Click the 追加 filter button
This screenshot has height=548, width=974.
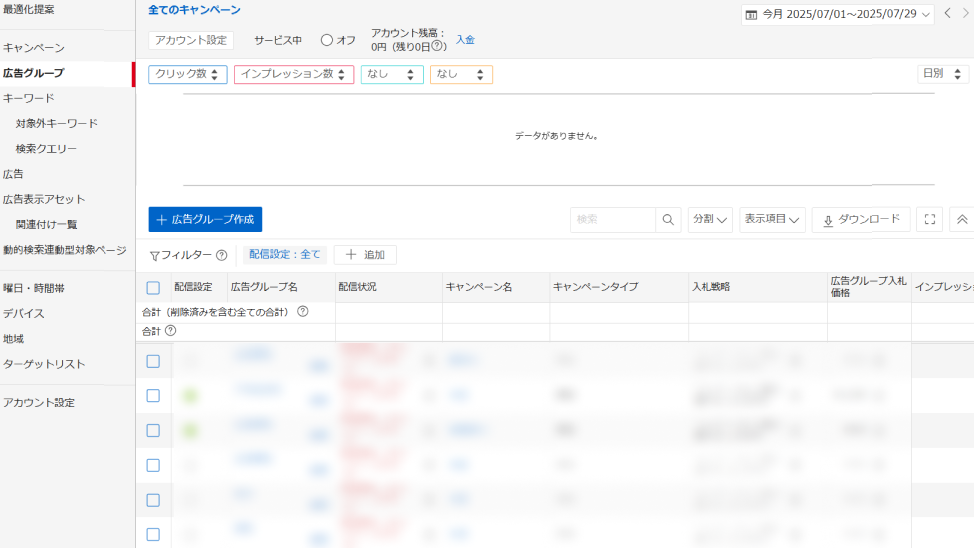365,255
